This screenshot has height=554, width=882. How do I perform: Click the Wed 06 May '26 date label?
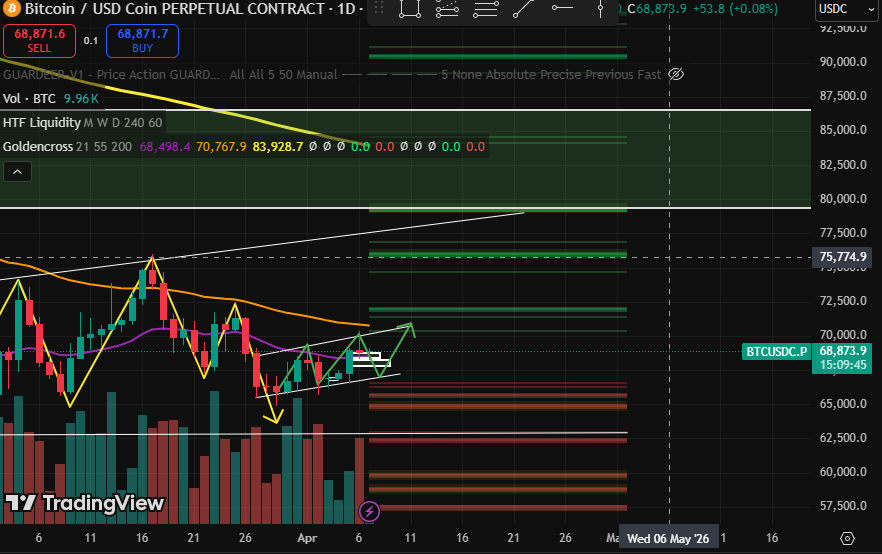pos(668,539)
